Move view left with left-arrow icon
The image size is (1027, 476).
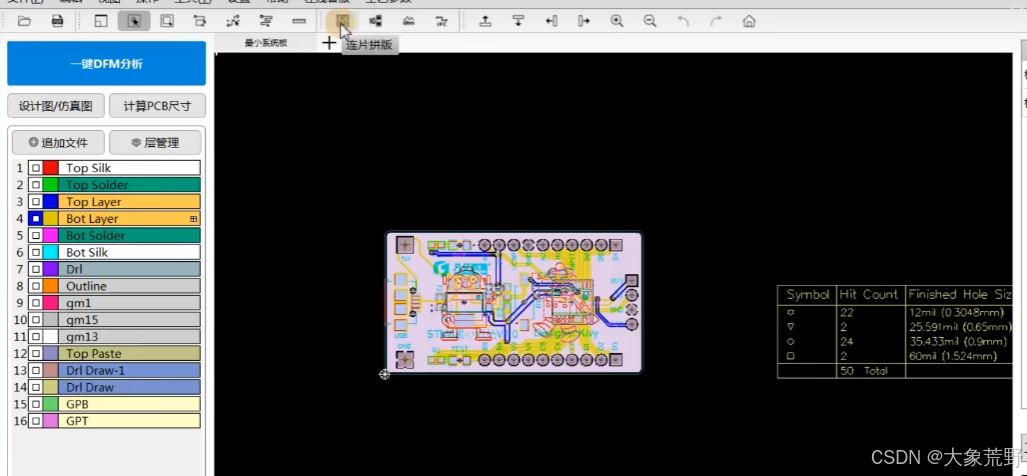tap(551, 21)
